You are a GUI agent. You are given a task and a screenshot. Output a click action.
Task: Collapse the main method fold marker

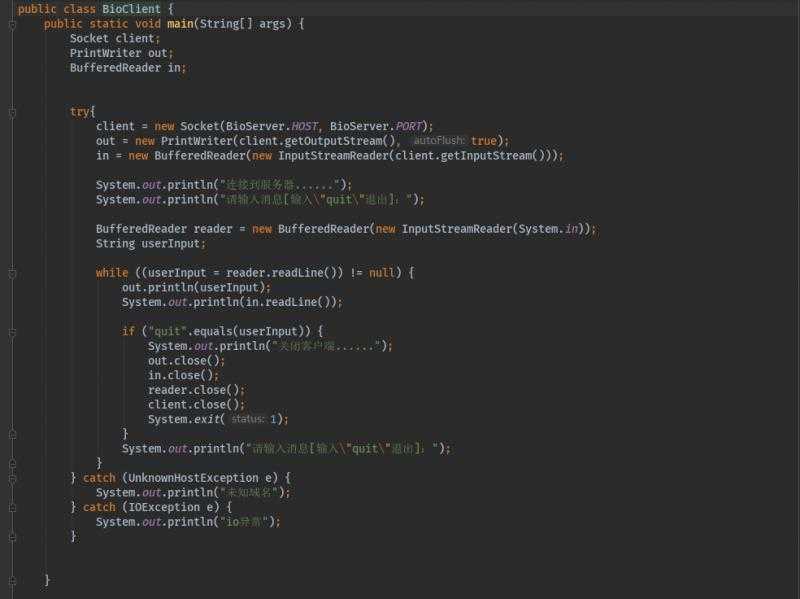coord(13,24)
